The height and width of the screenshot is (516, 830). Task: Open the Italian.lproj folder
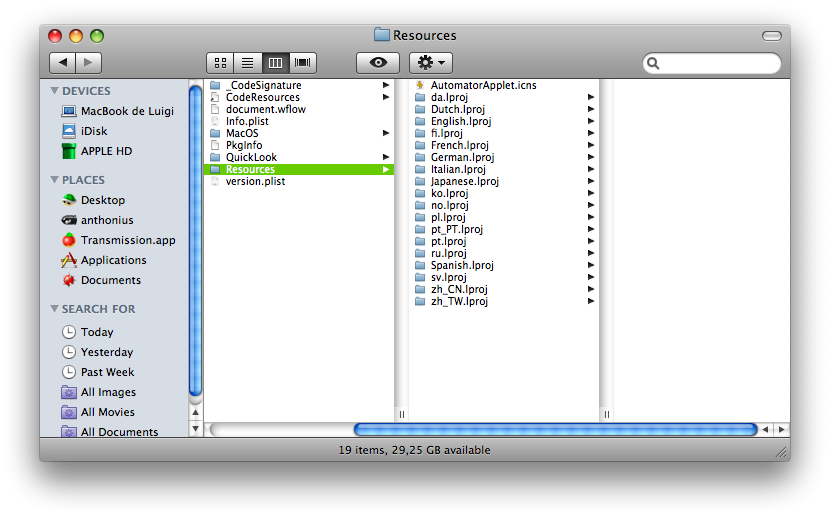(504, 169)
